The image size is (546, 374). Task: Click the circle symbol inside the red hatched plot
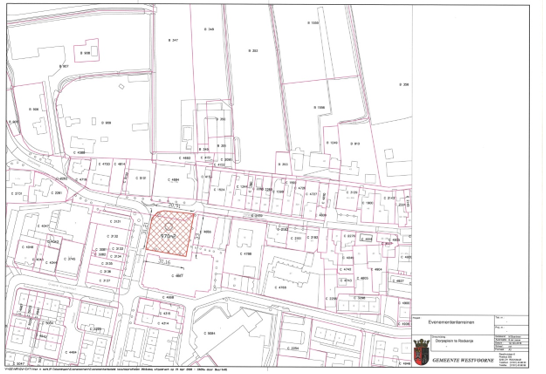click(x=169, y=227)
